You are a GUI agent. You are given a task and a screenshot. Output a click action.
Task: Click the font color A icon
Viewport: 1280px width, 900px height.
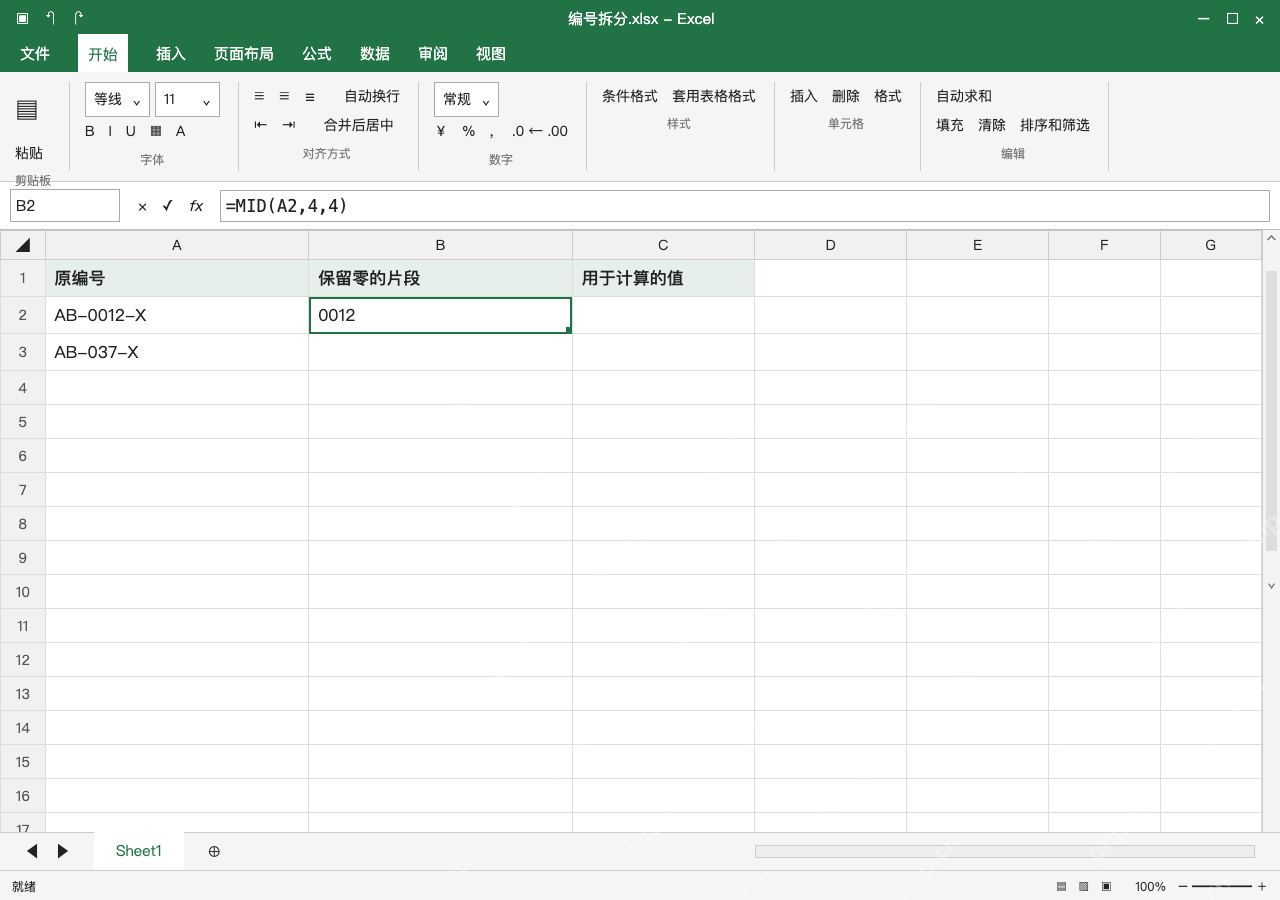[181, 131]
